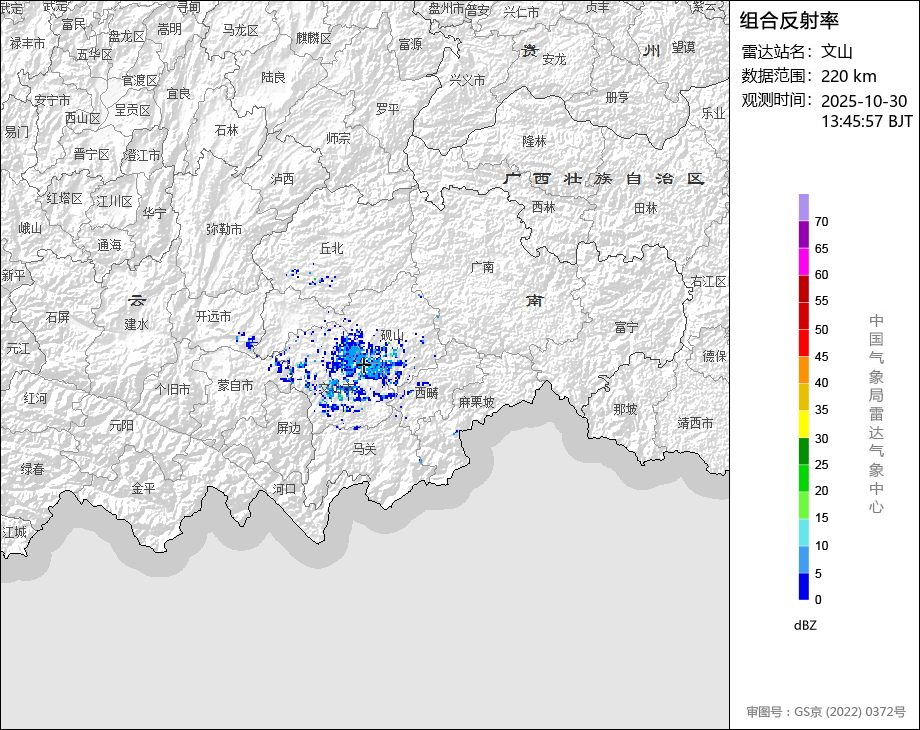The image size is (920, 730).
Task: Click the 马关 map label
Action: click(364, 449)
